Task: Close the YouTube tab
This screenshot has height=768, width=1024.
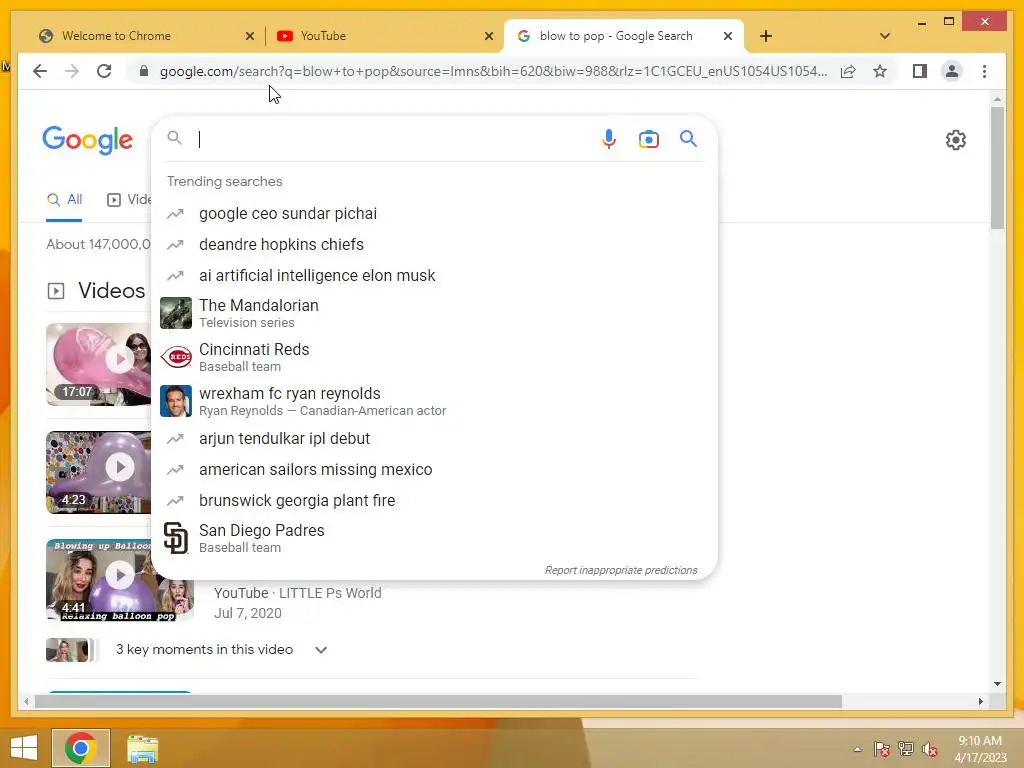Action: pos(488,37)
